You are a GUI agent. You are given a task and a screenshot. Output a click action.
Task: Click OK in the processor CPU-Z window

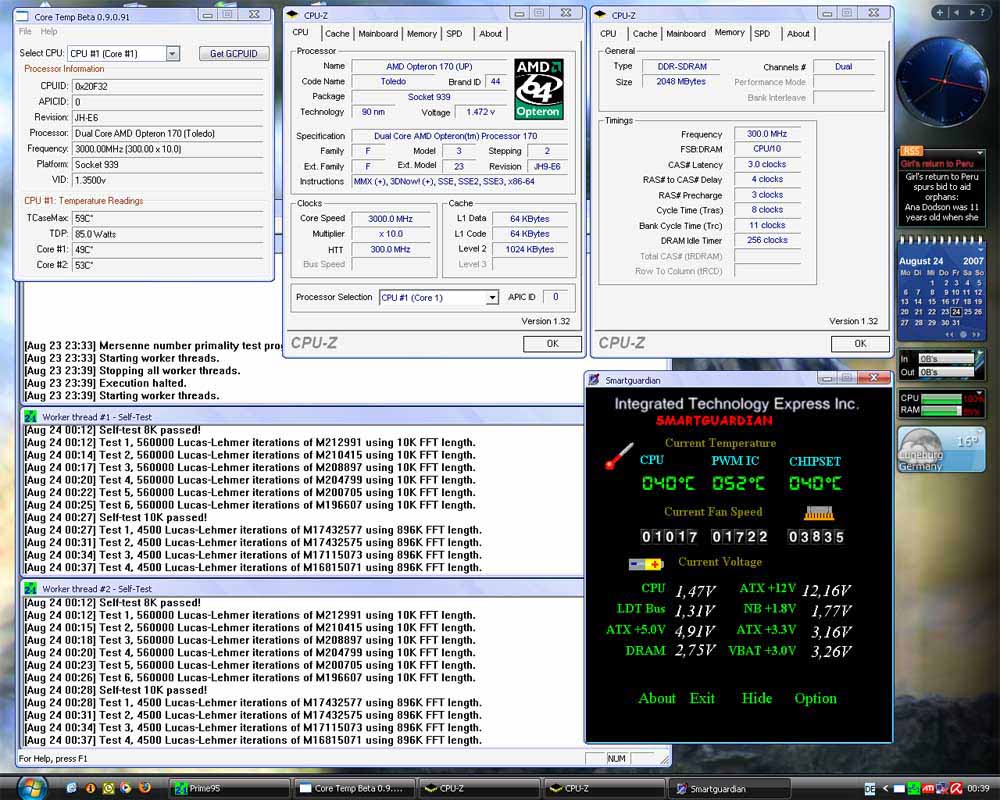point(552,343)
